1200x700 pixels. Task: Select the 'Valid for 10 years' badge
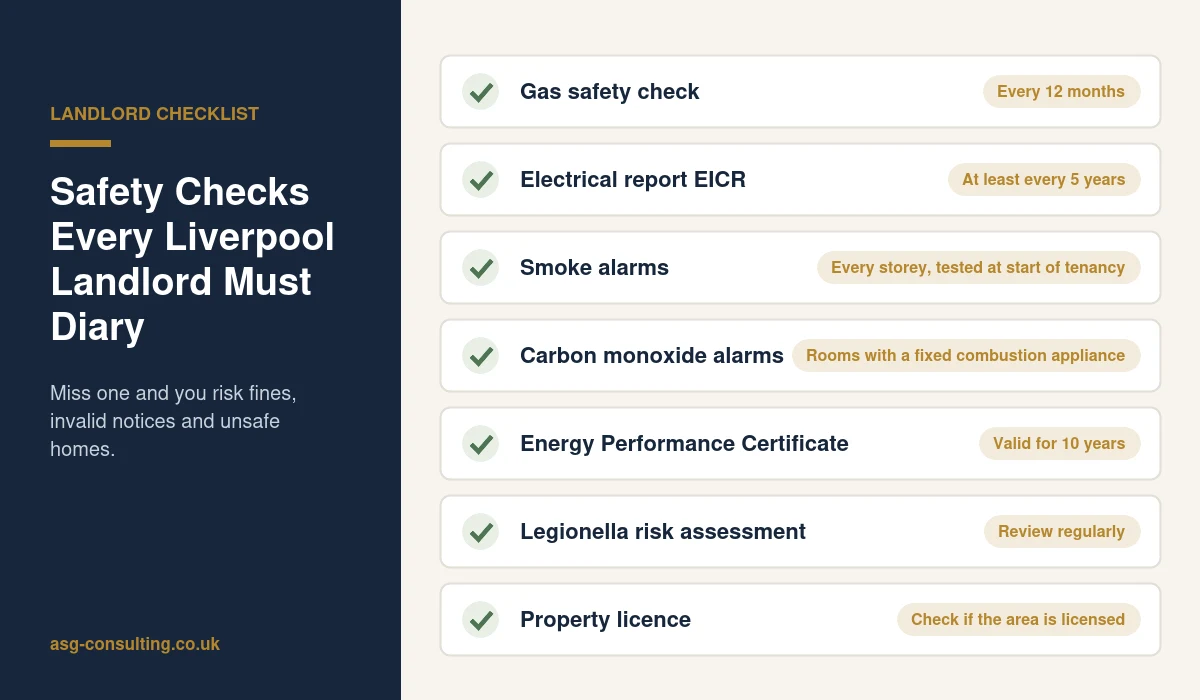click(x=1059, y=444)
